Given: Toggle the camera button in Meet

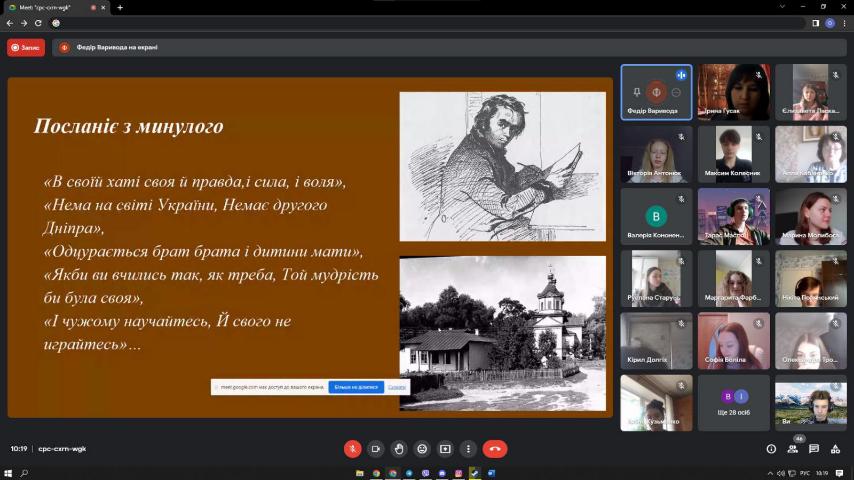Looking at the screenshot, I should pyautogui.click(x=375, y=449).
